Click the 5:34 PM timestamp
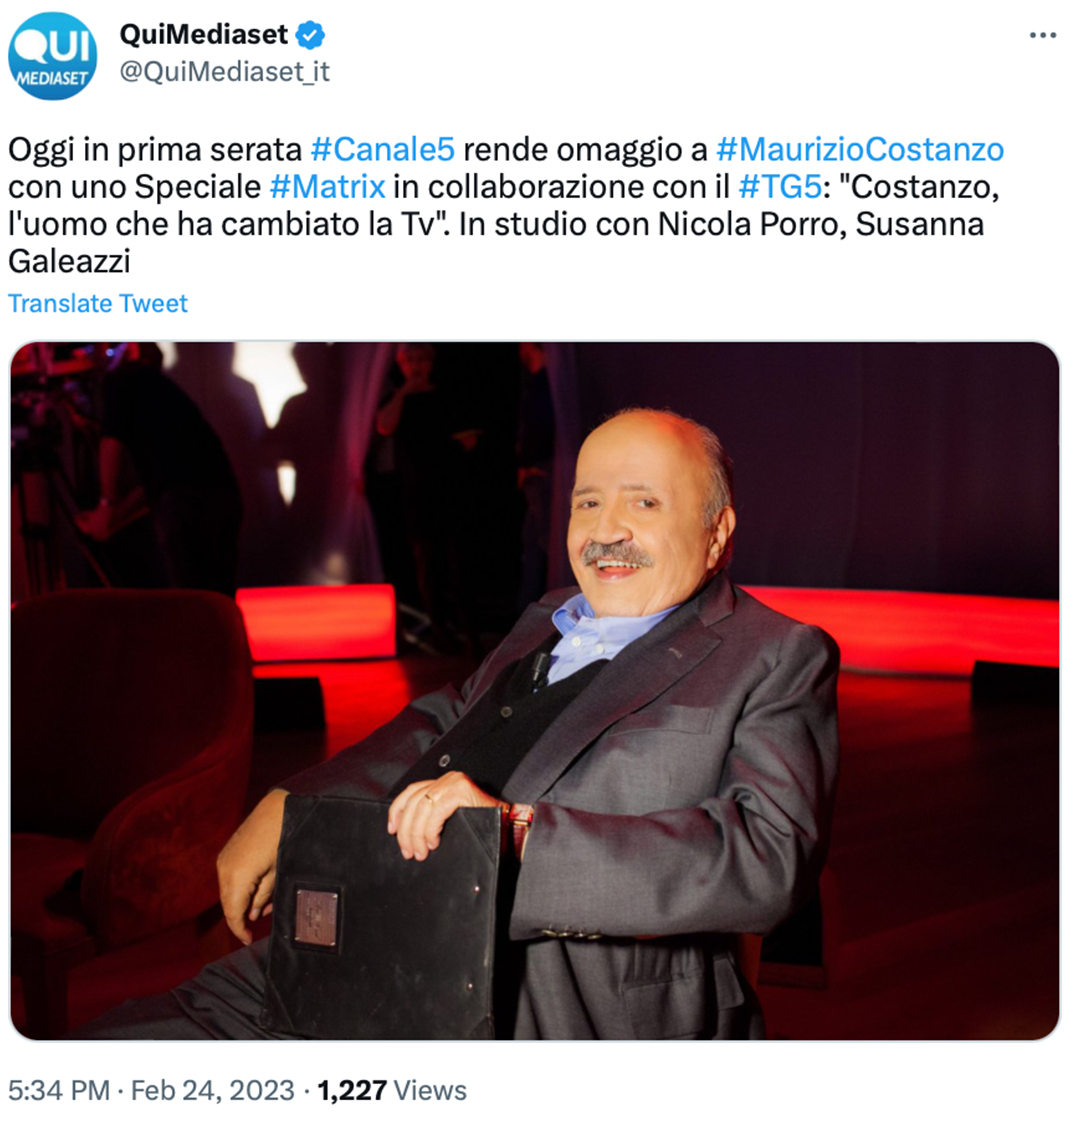This screenshot has width=1080, height=1123. click(x=59, y=1091)
